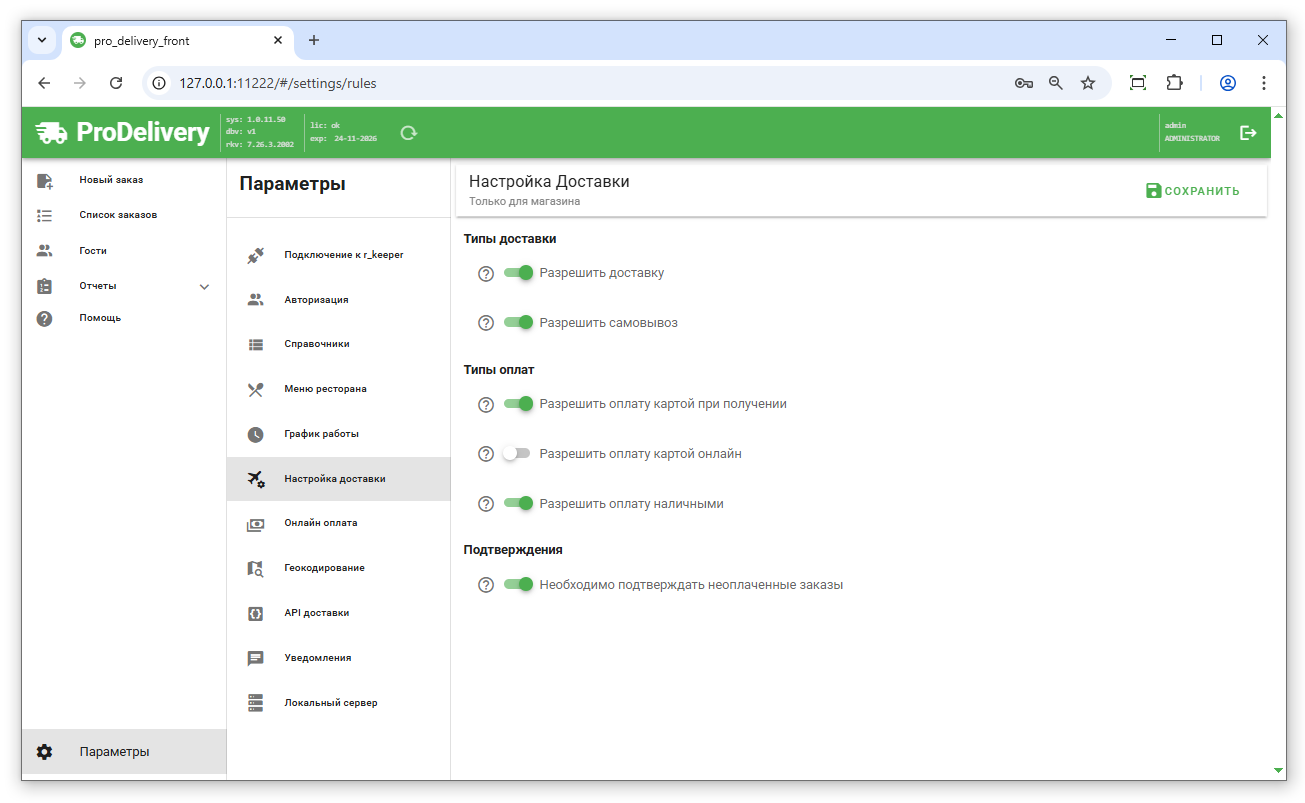Click the Сохранить button

tap(1192, 191)
